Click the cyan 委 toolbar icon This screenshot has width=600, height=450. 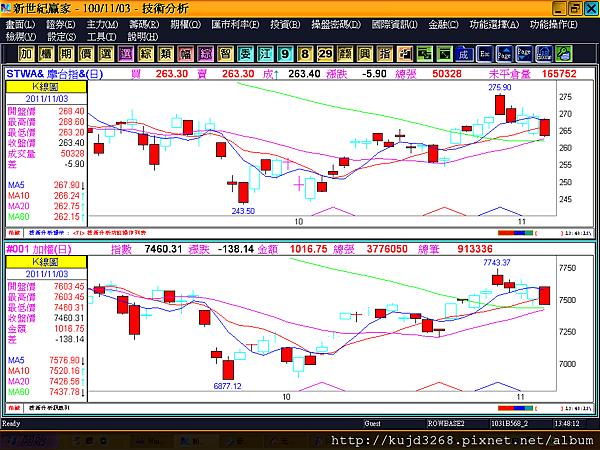pyautogui.click(x=245, y=54)
